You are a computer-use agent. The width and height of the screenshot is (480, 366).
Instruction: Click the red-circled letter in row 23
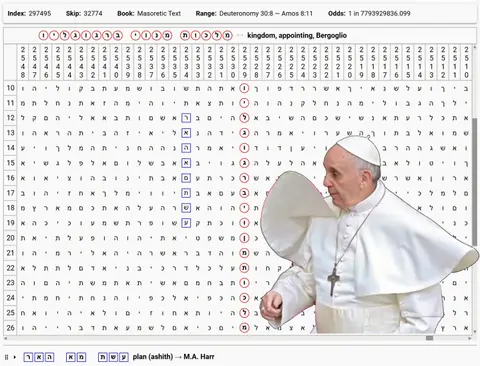coord(244,283)
